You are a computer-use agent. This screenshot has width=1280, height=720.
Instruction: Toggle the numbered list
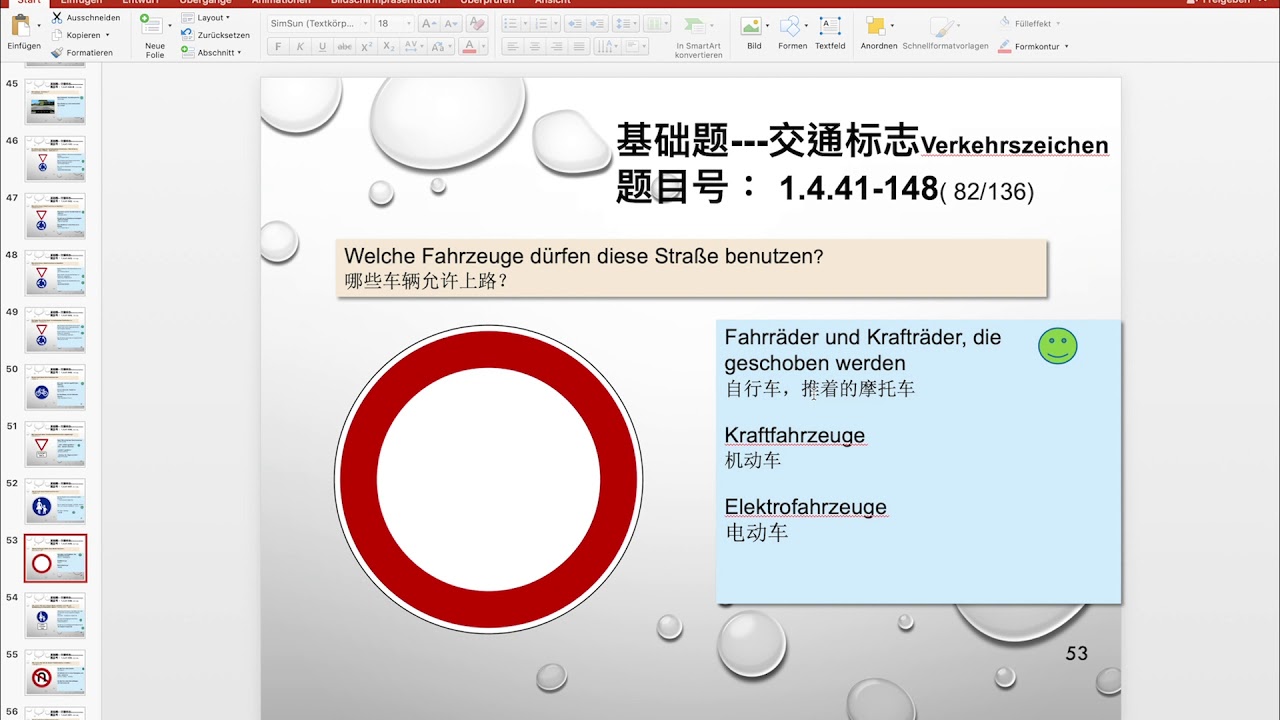[540, 23]
